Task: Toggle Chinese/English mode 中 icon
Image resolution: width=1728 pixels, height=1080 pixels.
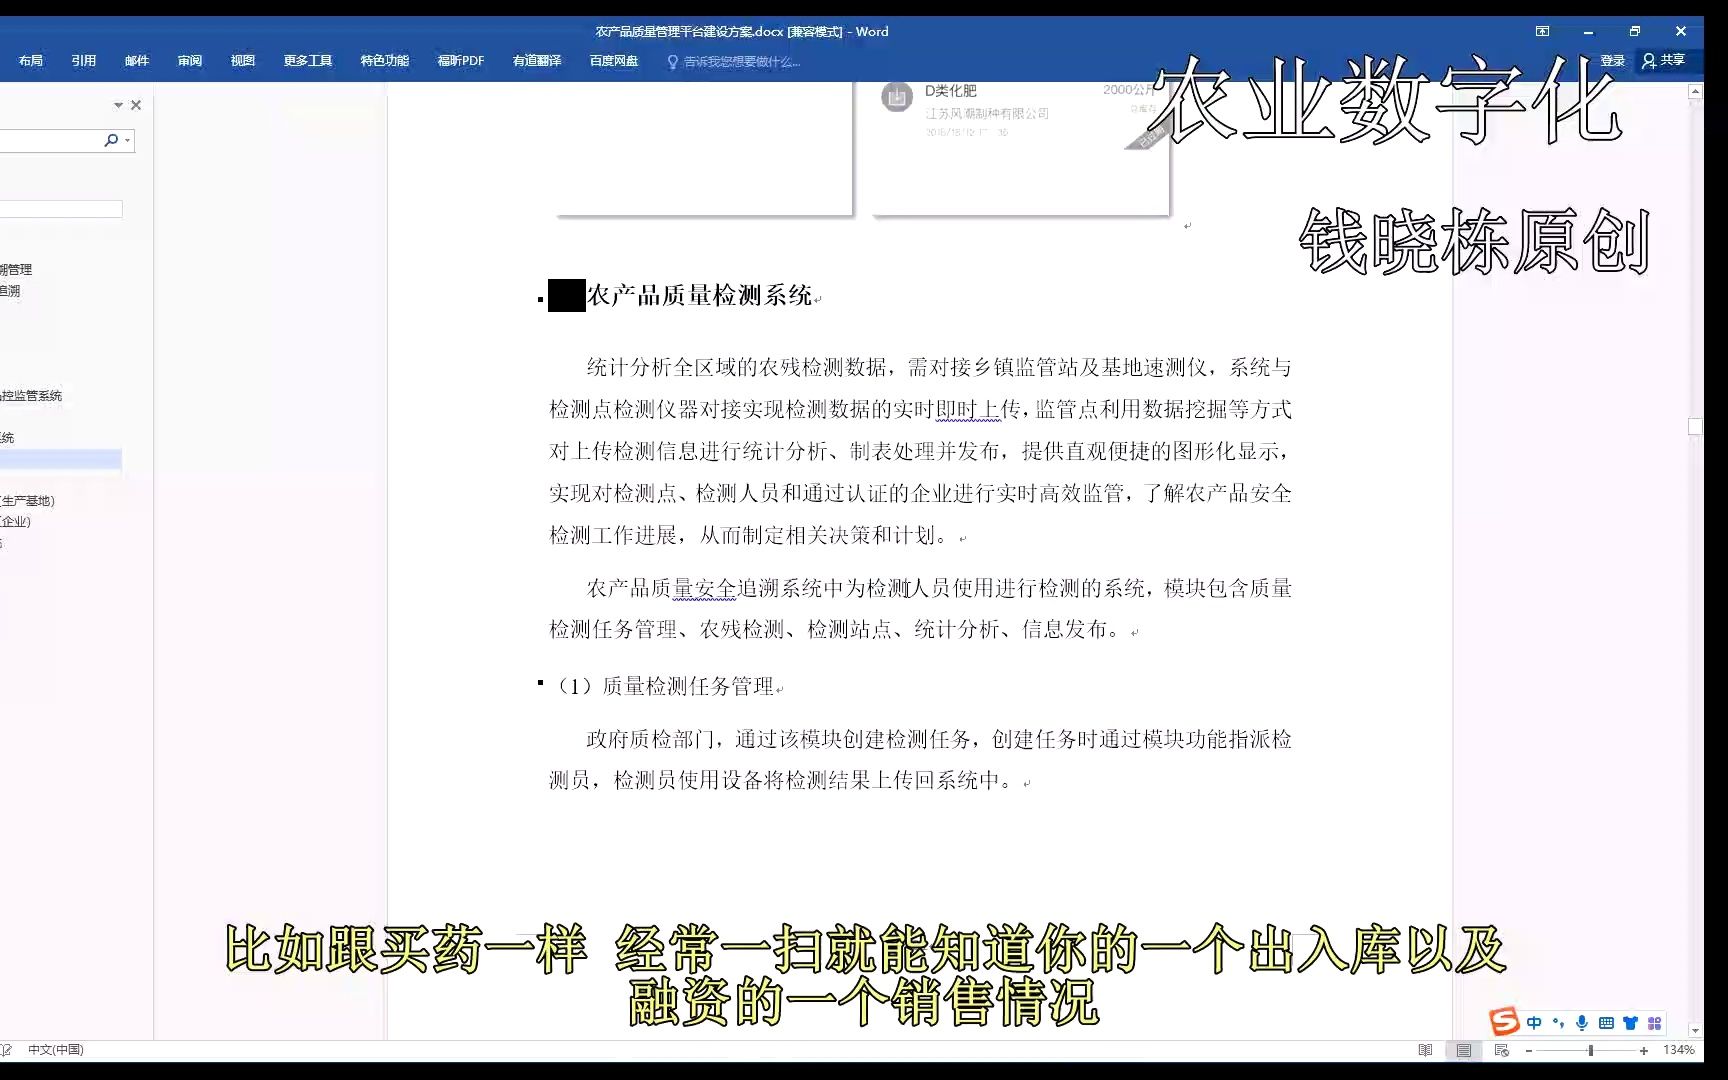Action: point(1534,1023)
